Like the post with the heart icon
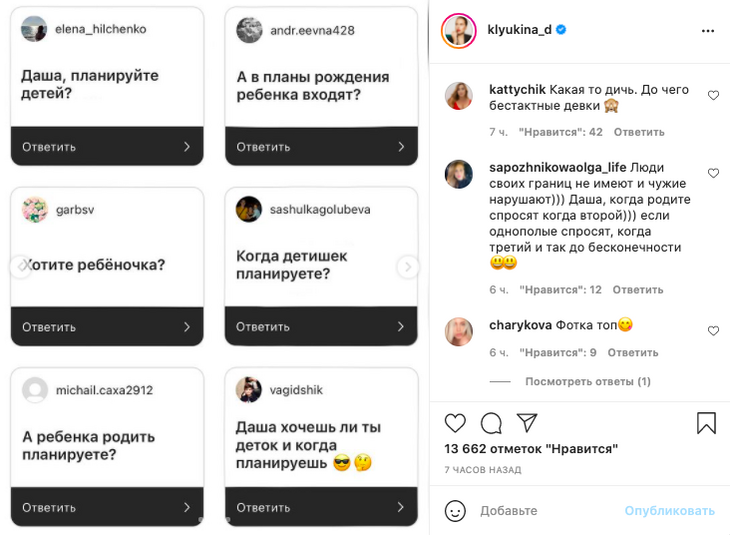This screenshot has width=730, height=535. point(455,423)
